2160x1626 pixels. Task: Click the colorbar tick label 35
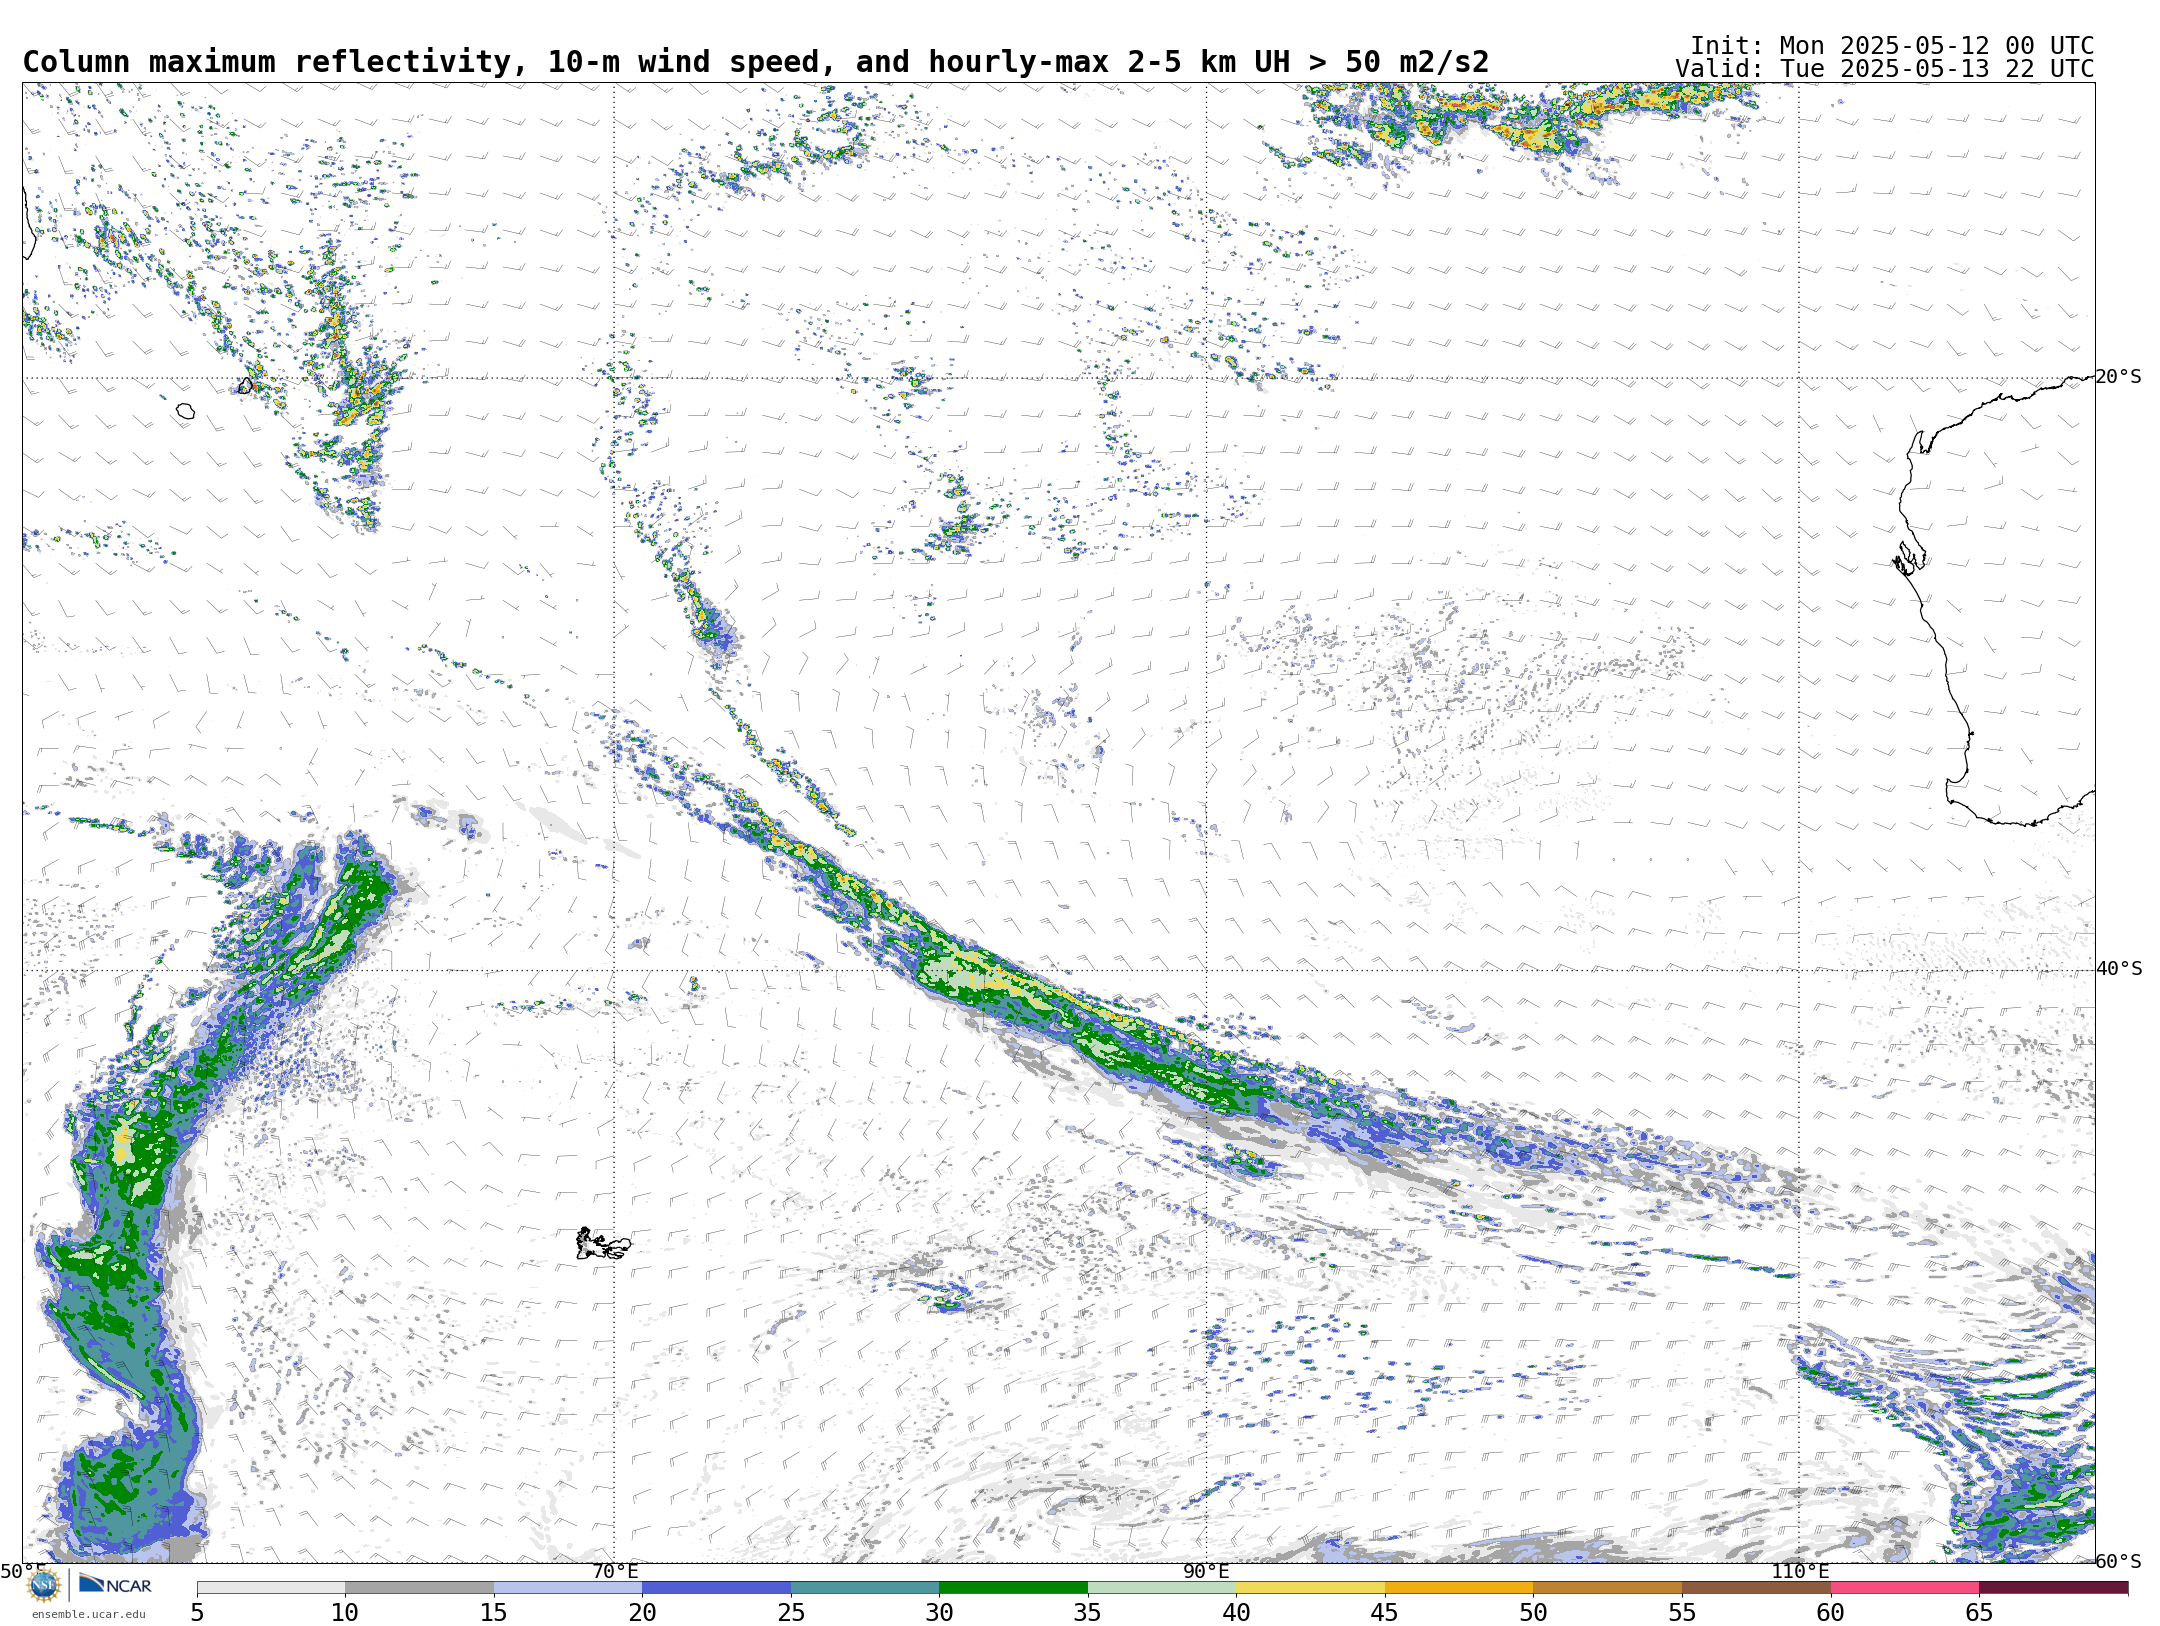coord(1088,1613)
